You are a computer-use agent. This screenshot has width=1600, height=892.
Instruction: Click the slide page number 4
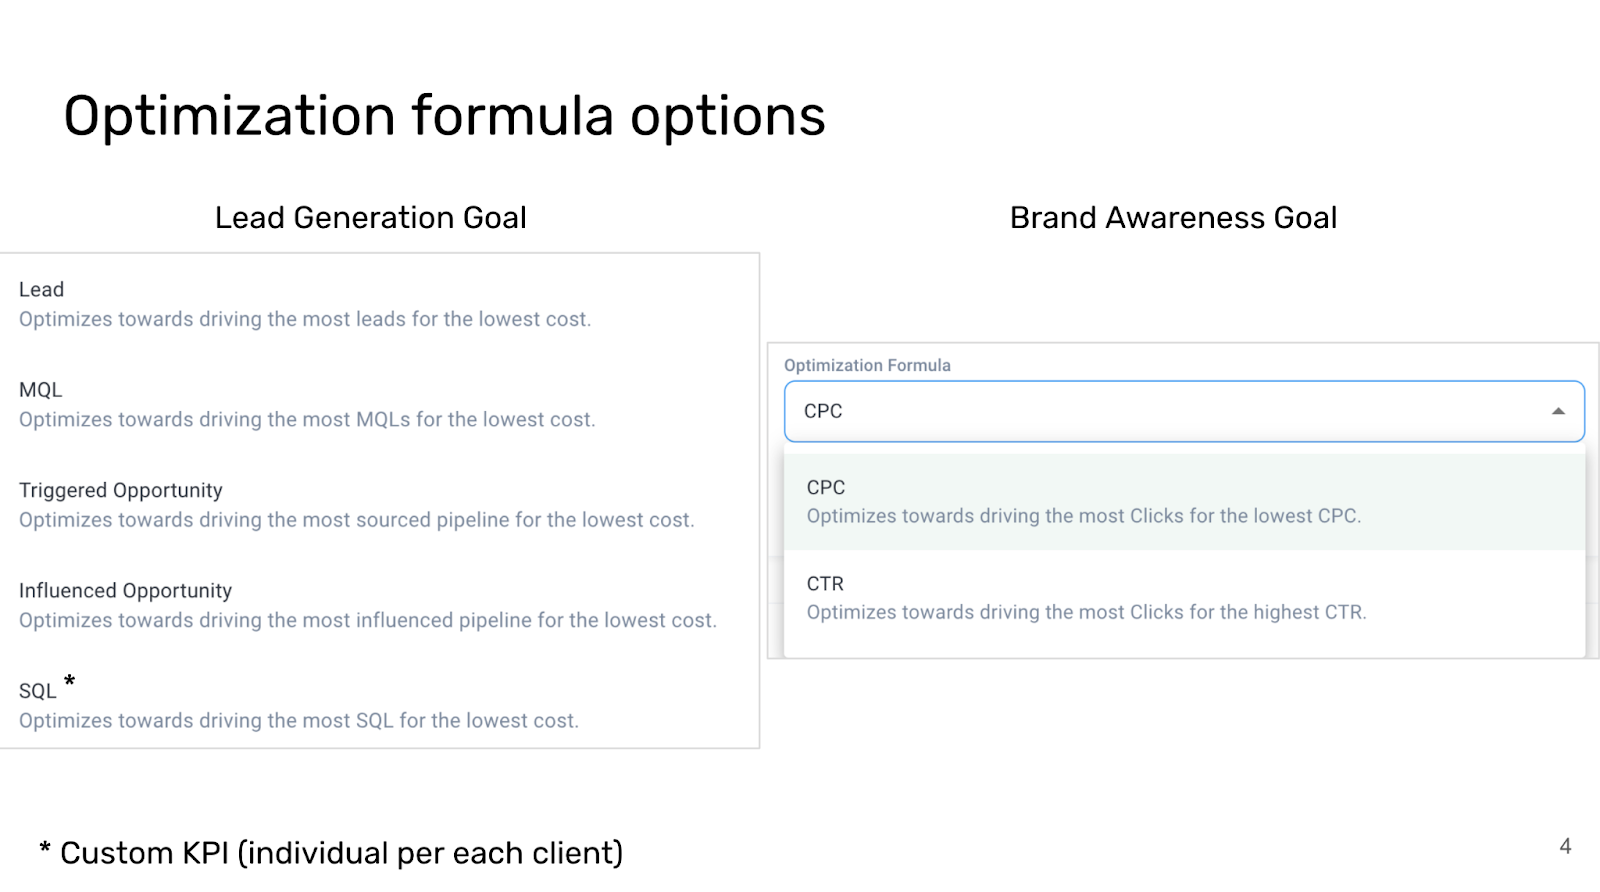1565,846
